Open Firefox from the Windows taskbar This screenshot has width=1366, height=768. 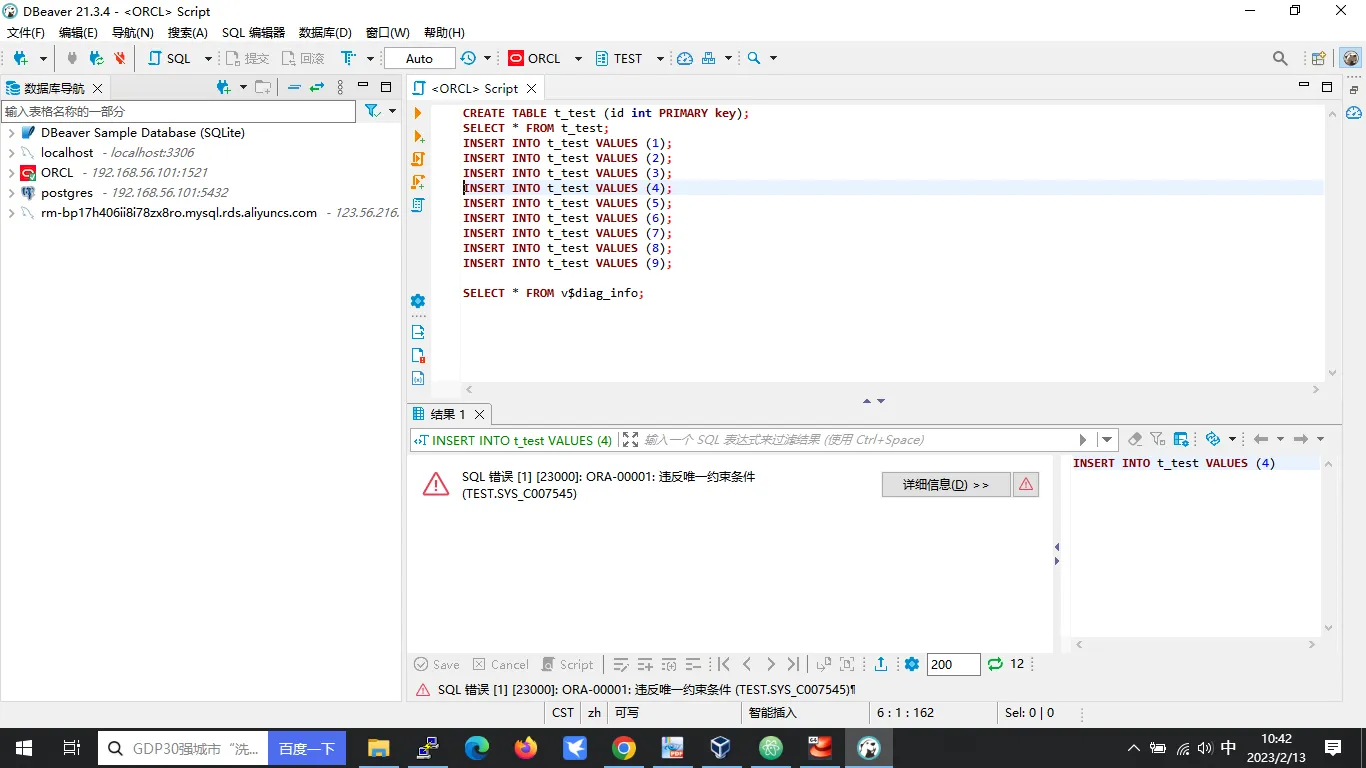[525, 748]
